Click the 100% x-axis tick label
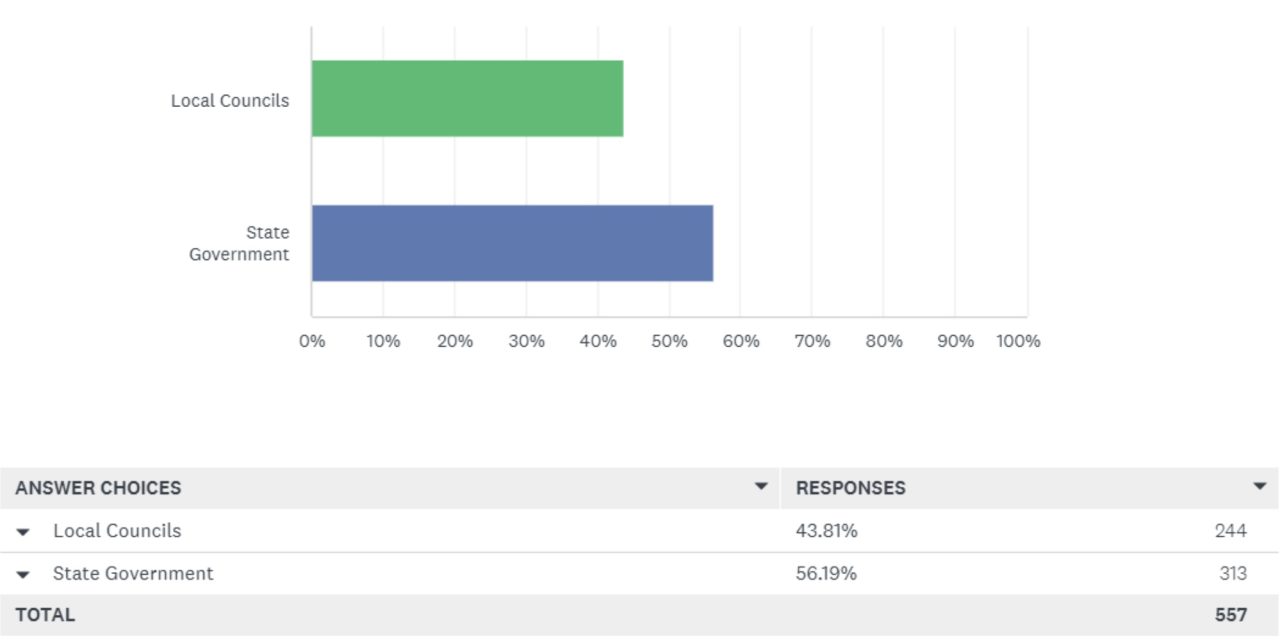The height and width of the screenshot is (640, 1280). pyautogui.click(x=1018, y=341)
